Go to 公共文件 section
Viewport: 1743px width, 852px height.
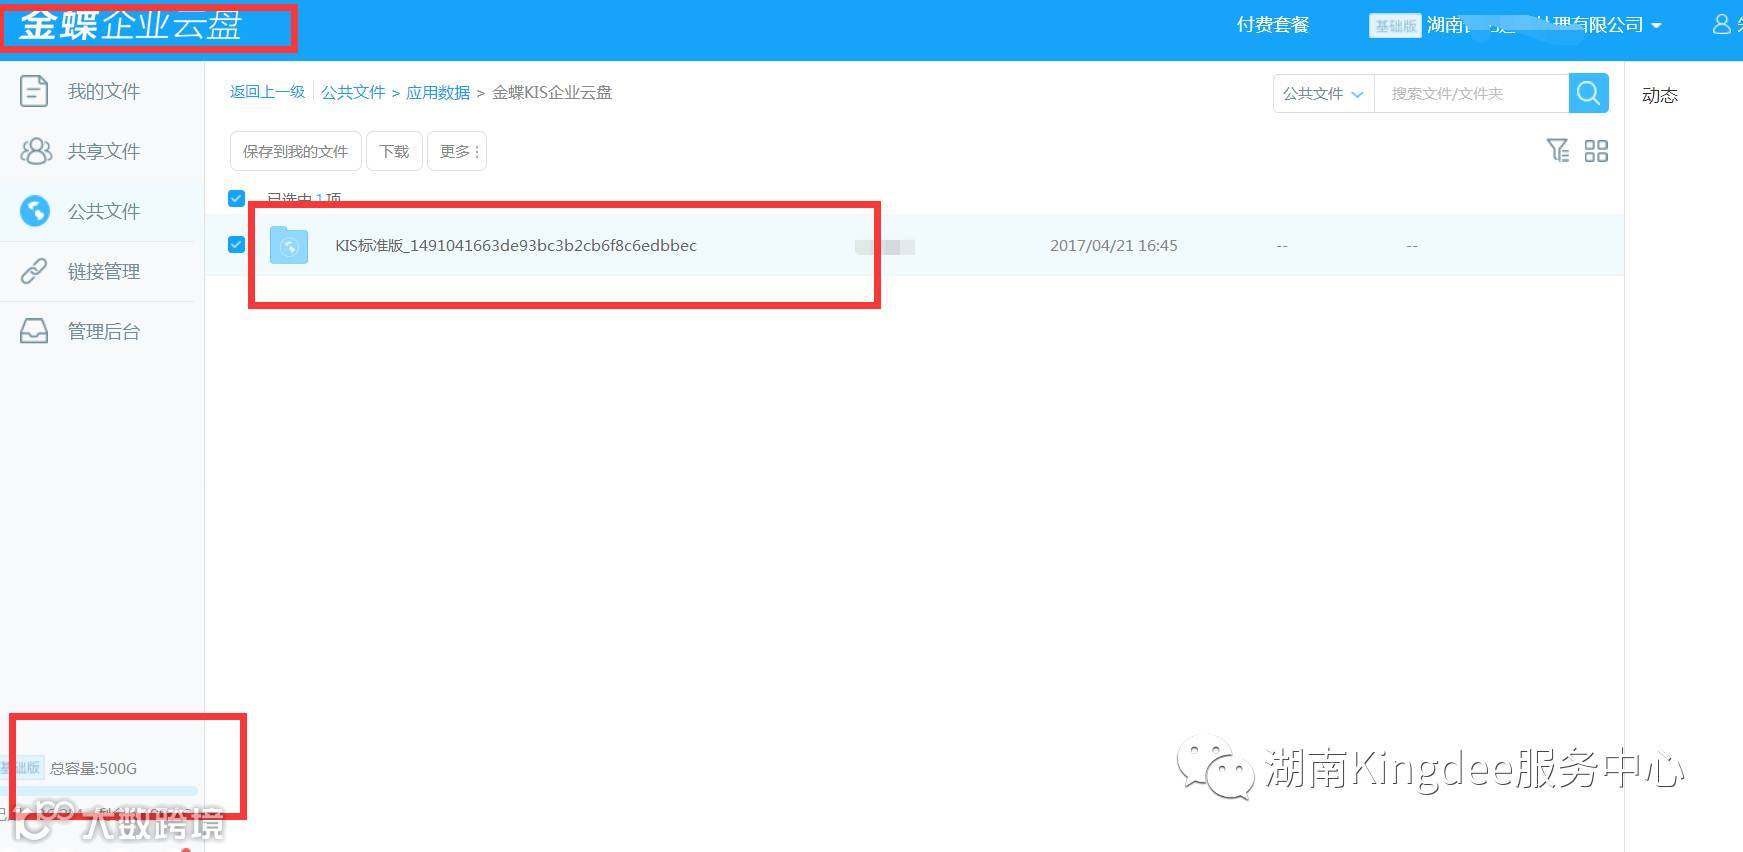click(x=104, y=211)
